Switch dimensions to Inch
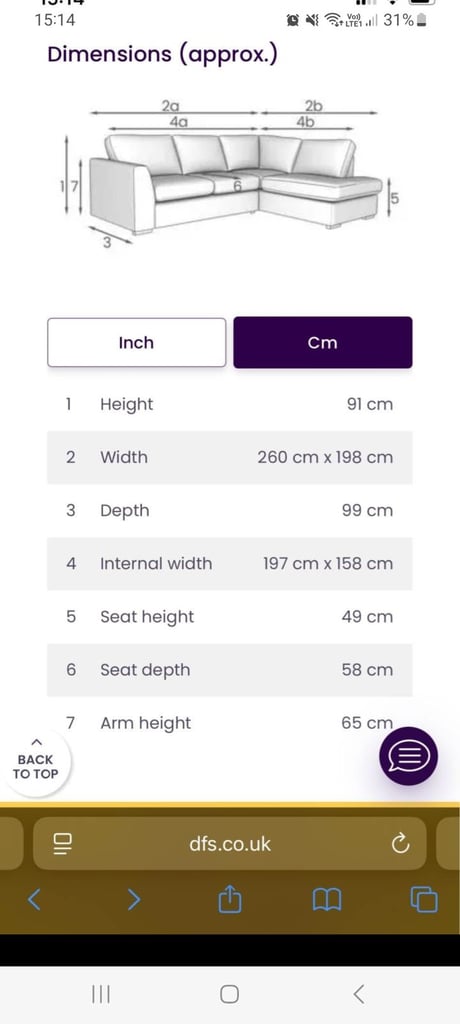 pyautogui.click(x=137, y=342)
